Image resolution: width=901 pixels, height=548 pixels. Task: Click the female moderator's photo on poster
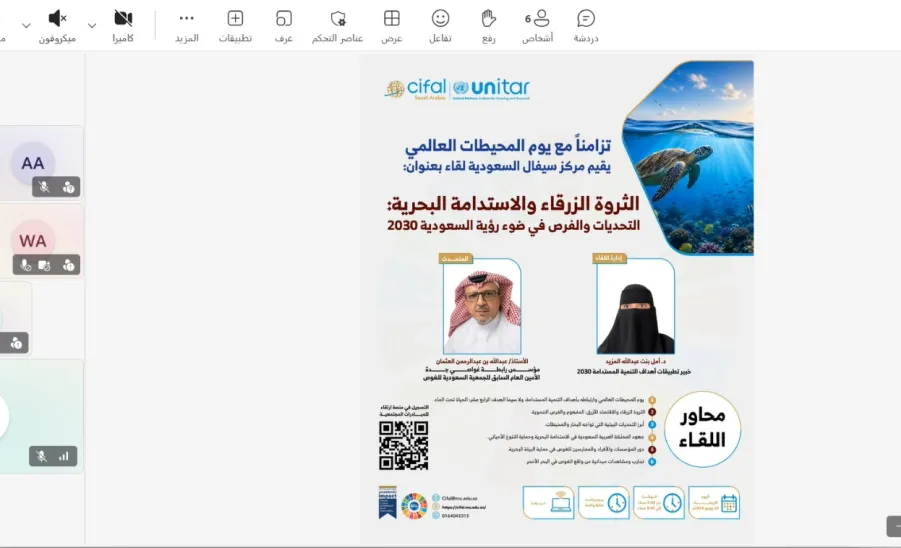(635, 306)
